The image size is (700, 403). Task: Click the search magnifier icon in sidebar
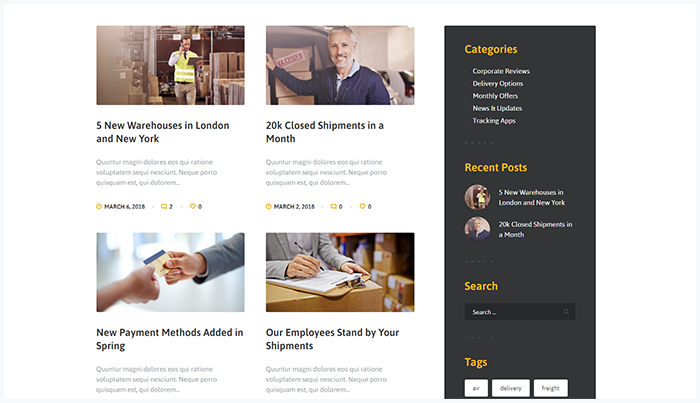pyautogui.click(x=566, y=312)
